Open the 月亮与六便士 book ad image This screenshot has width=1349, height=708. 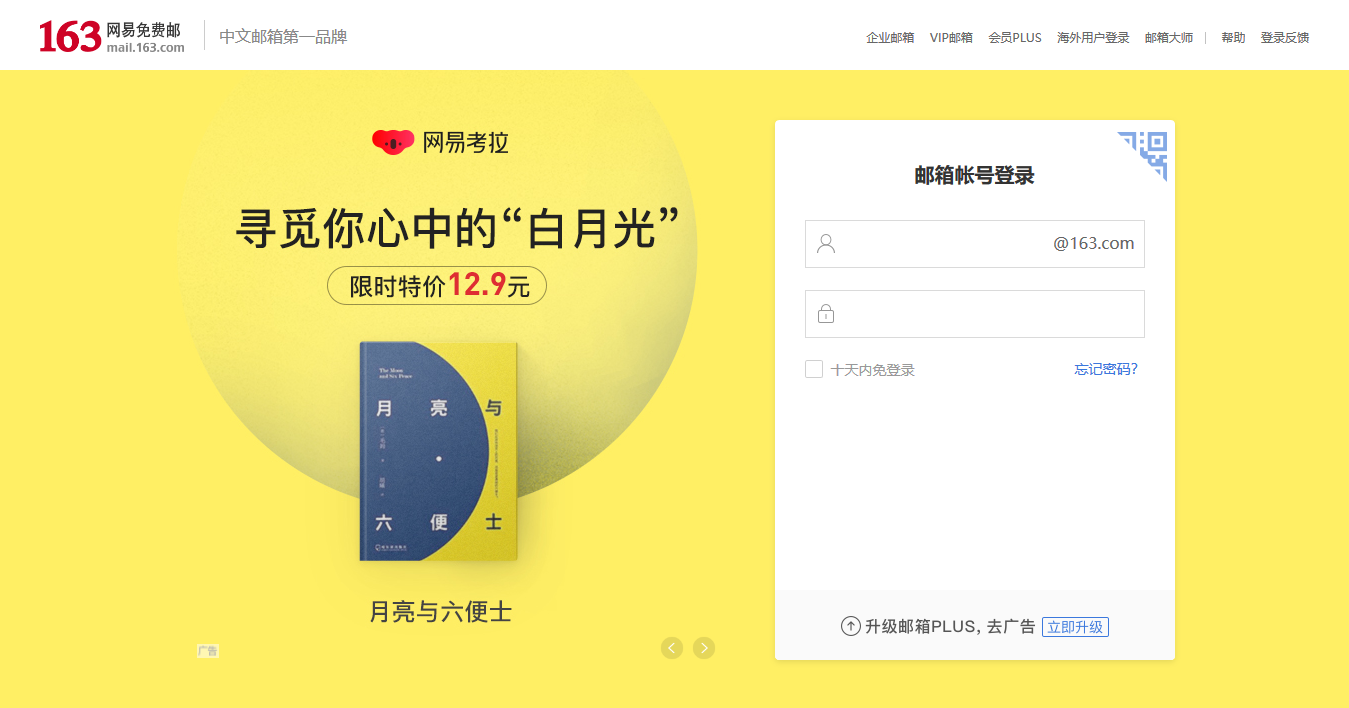[x=440, y=452]
